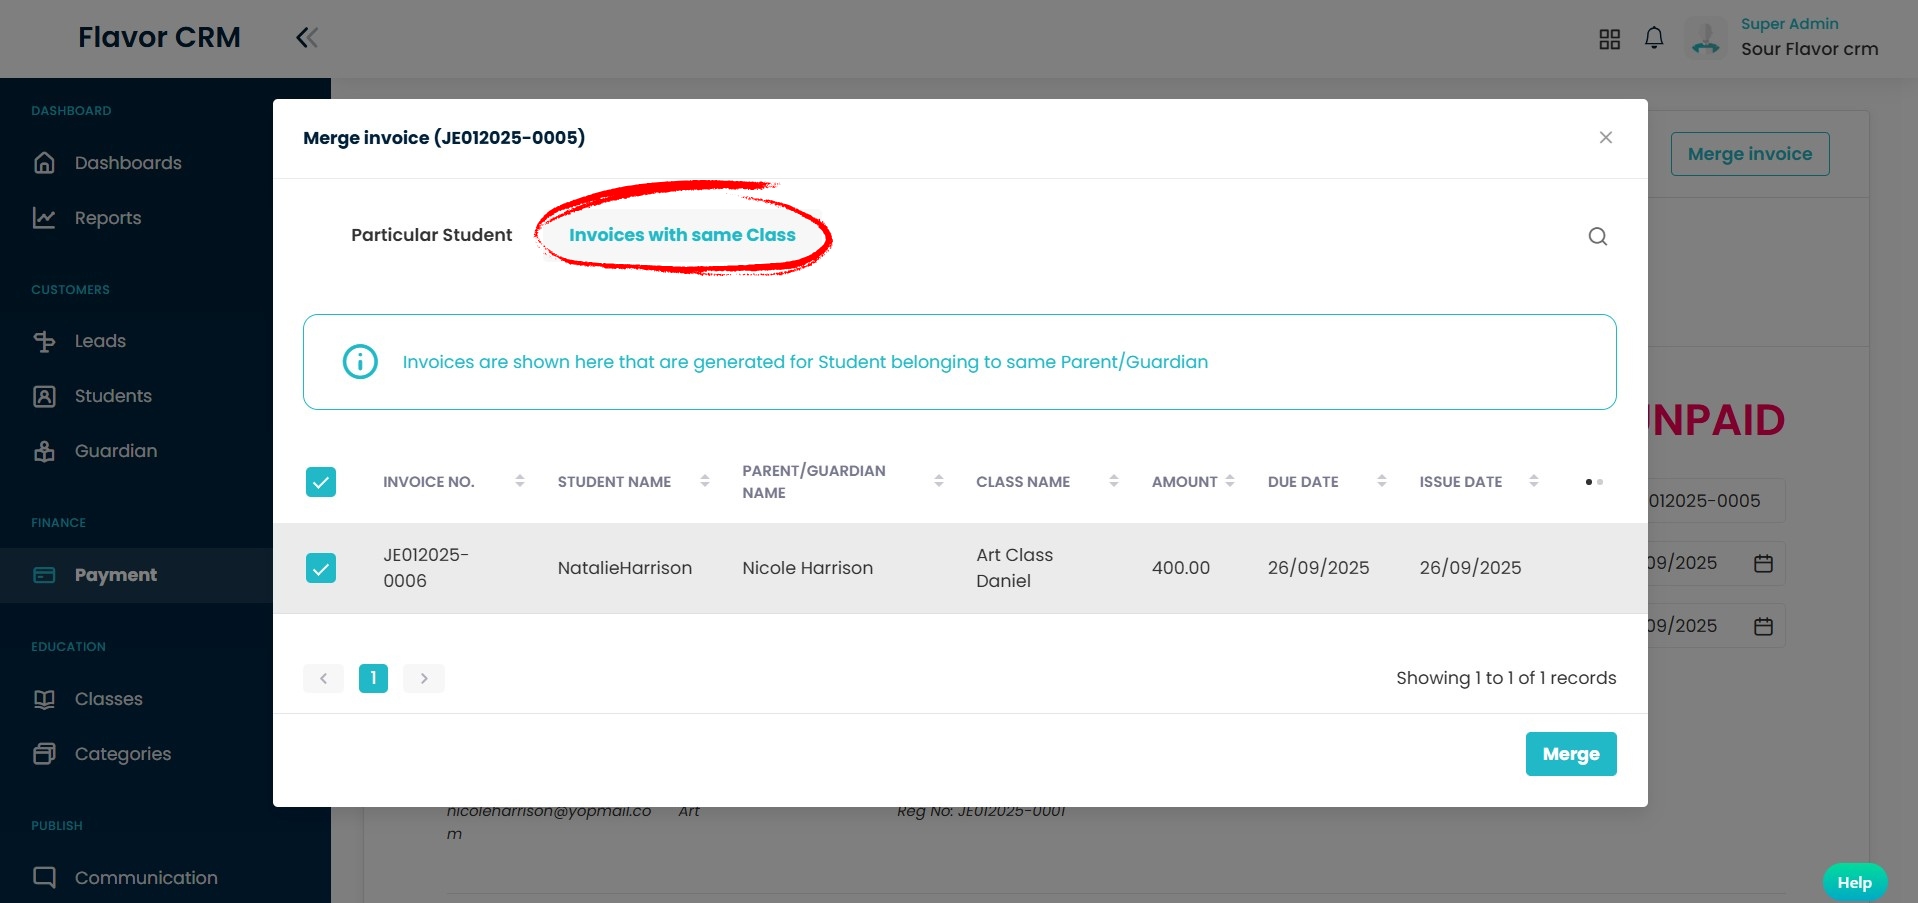Switch to Particular Student tab
Viewport: 1918px width, 903px height.
click(431, 235)
